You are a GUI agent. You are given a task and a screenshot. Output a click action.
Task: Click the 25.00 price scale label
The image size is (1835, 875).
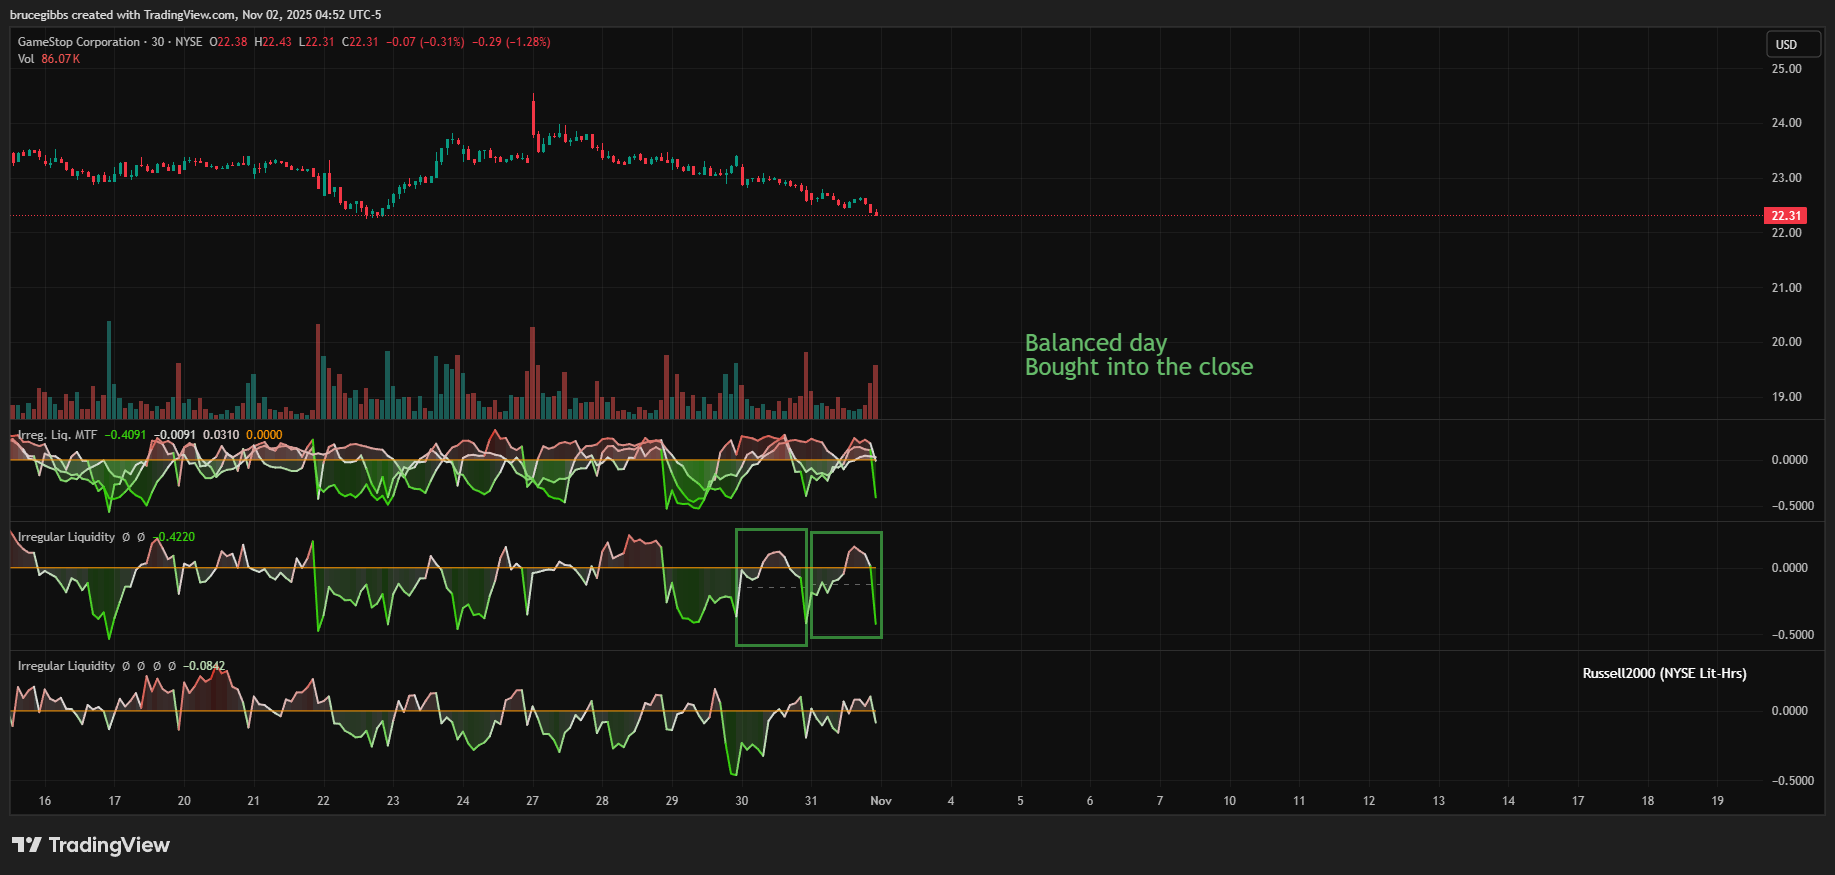point(1786,69)
